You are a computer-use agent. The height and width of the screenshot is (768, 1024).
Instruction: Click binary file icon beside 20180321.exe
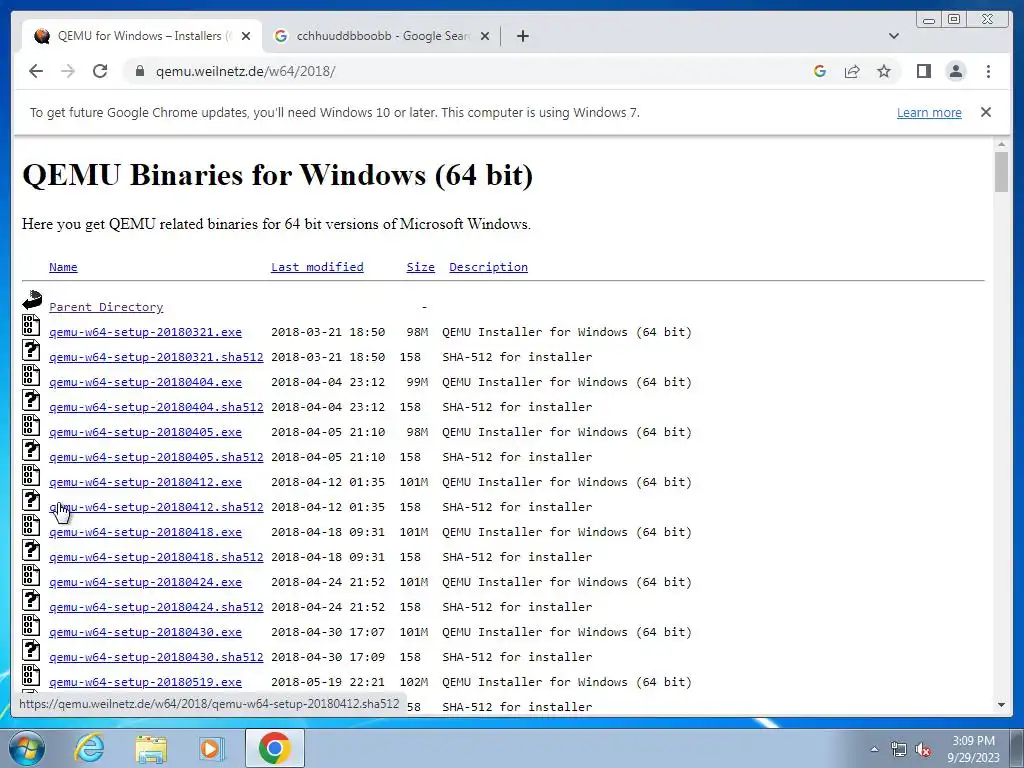click(31, 325)
